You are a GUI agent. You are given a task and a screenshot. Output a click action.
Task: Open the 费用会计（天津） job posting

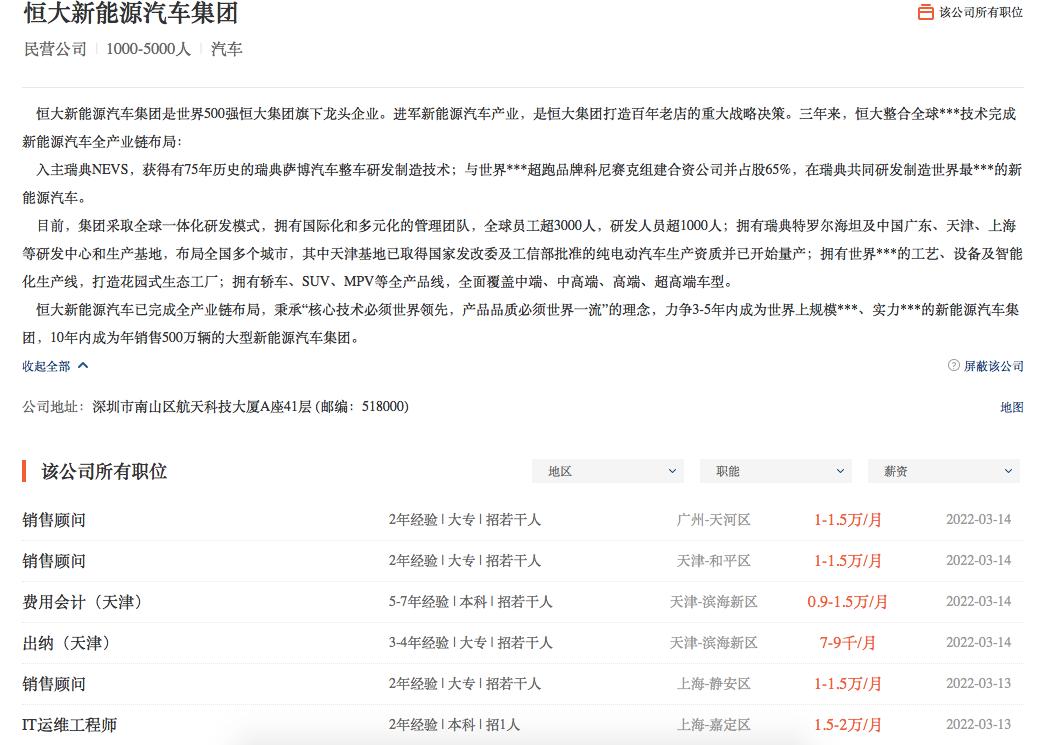tap(82, 602)
